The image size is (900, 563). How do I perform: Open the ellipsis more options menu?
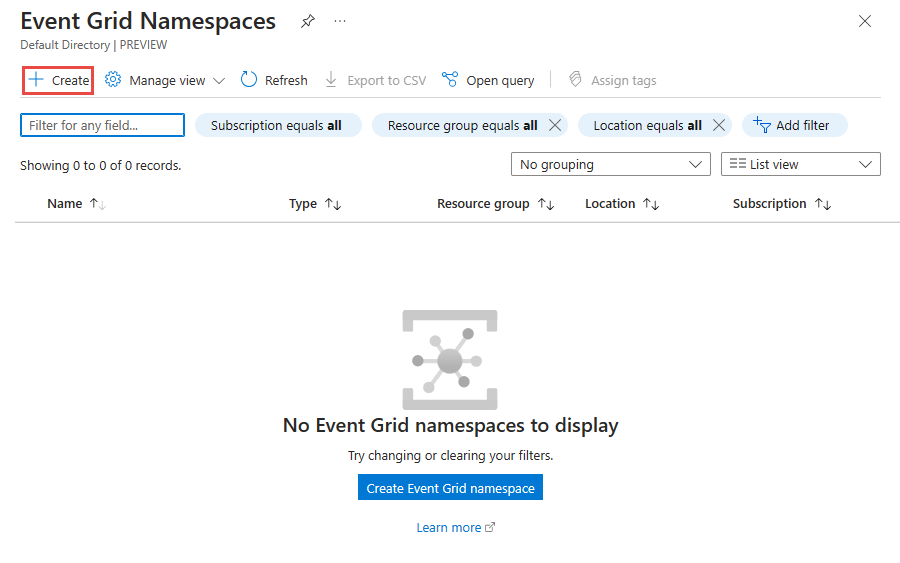coord(340,21)
